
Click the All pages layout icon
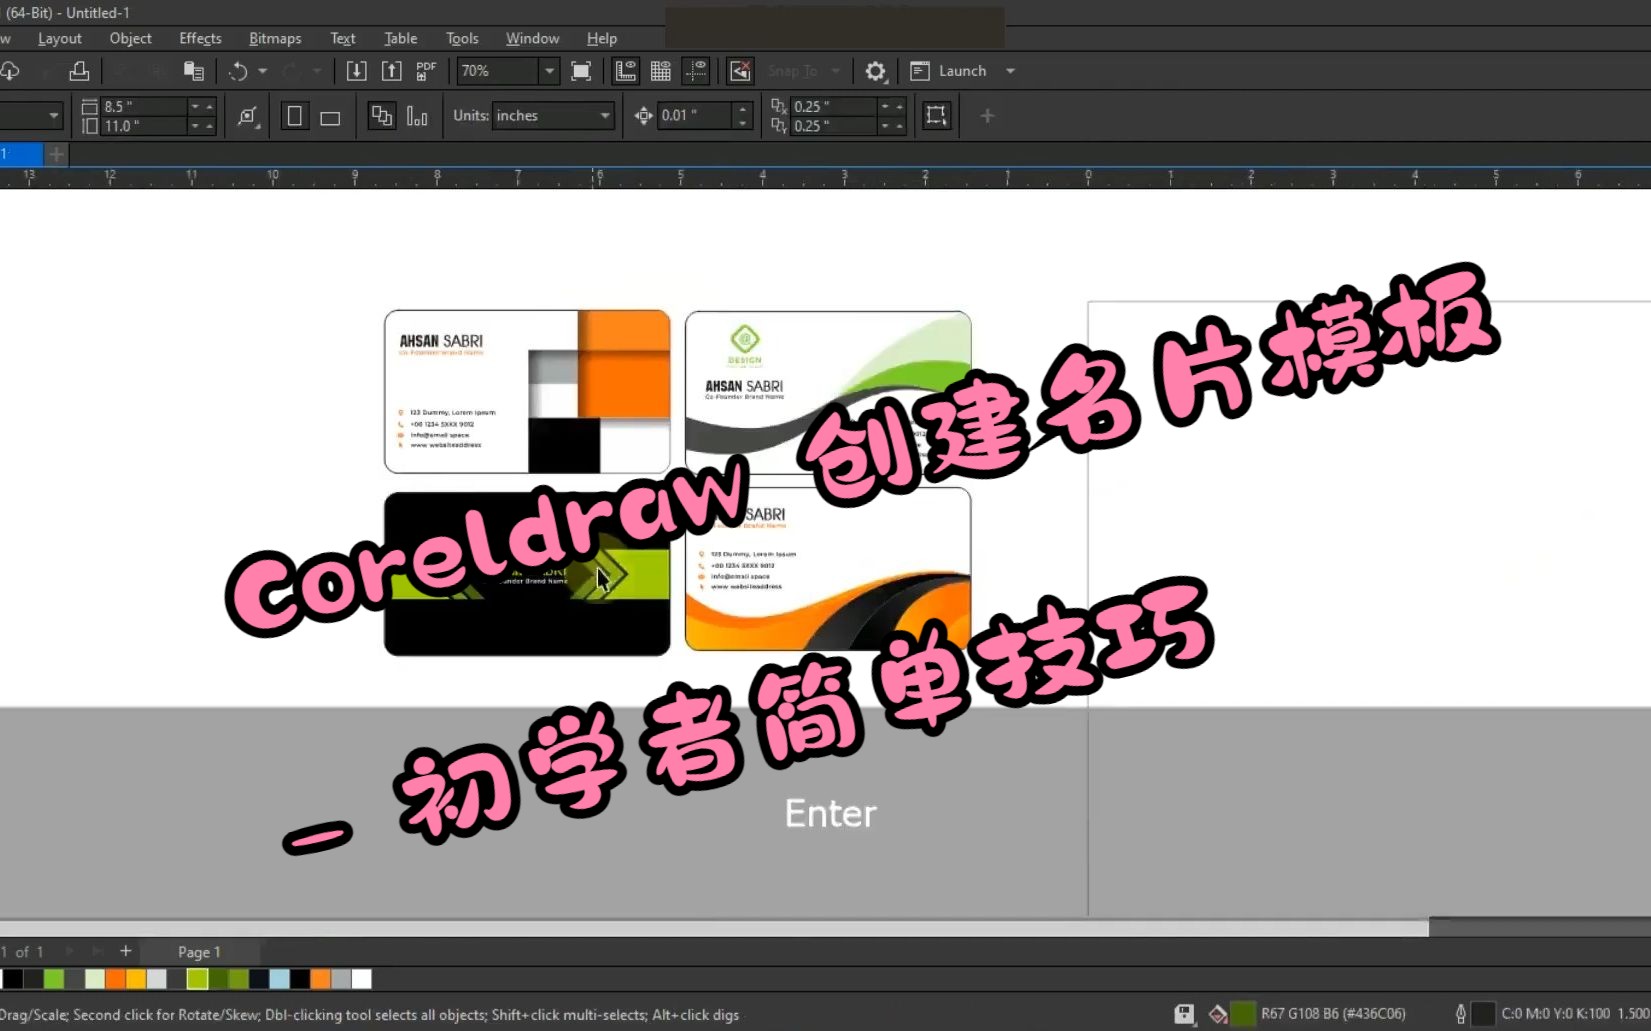coord(381,116)
